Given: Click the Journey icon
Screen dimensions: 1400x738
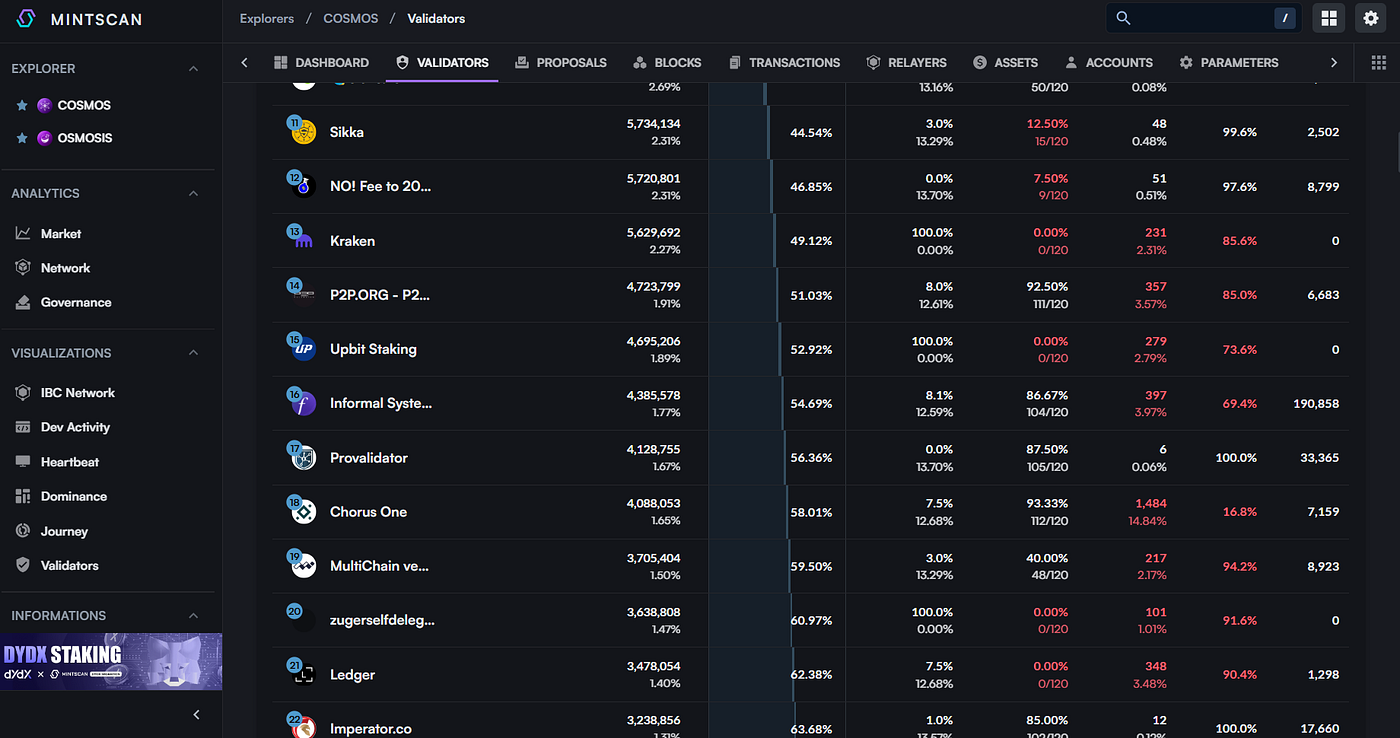Looking at the screenshot, I should [x=22, y=531].
